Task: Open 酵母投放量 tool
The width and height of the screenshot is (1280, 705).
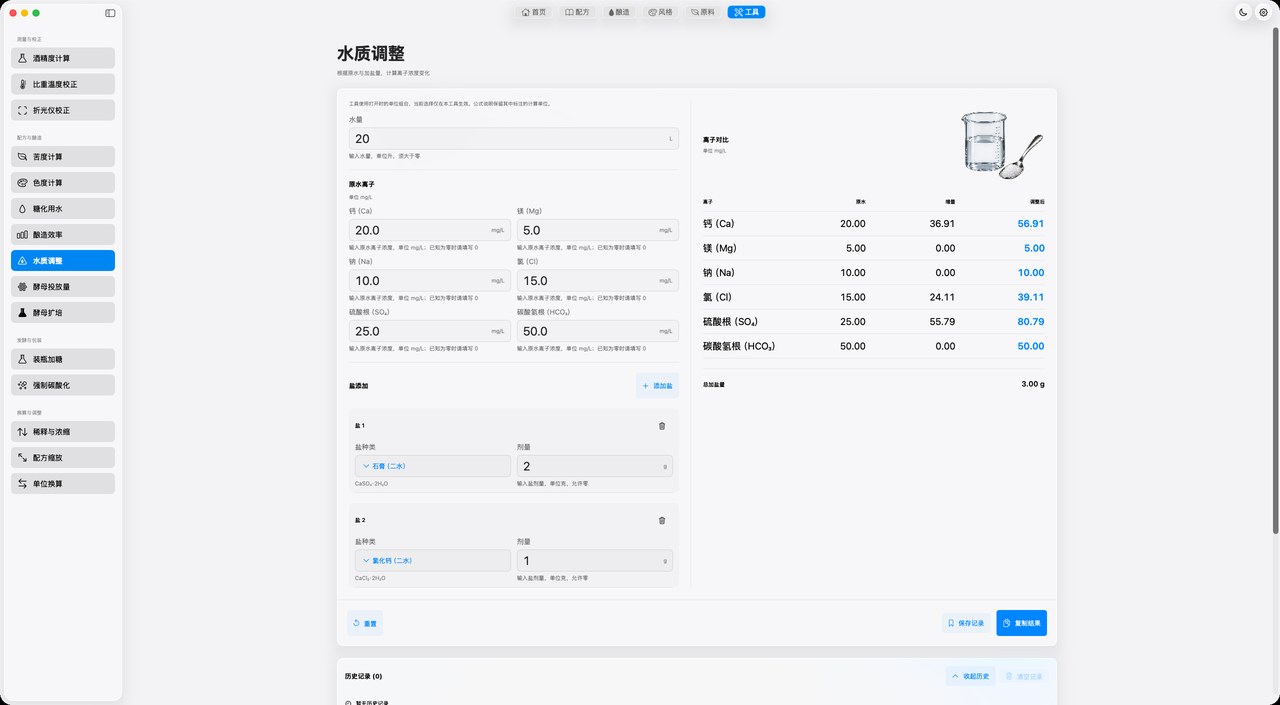Action: point(63,287)
